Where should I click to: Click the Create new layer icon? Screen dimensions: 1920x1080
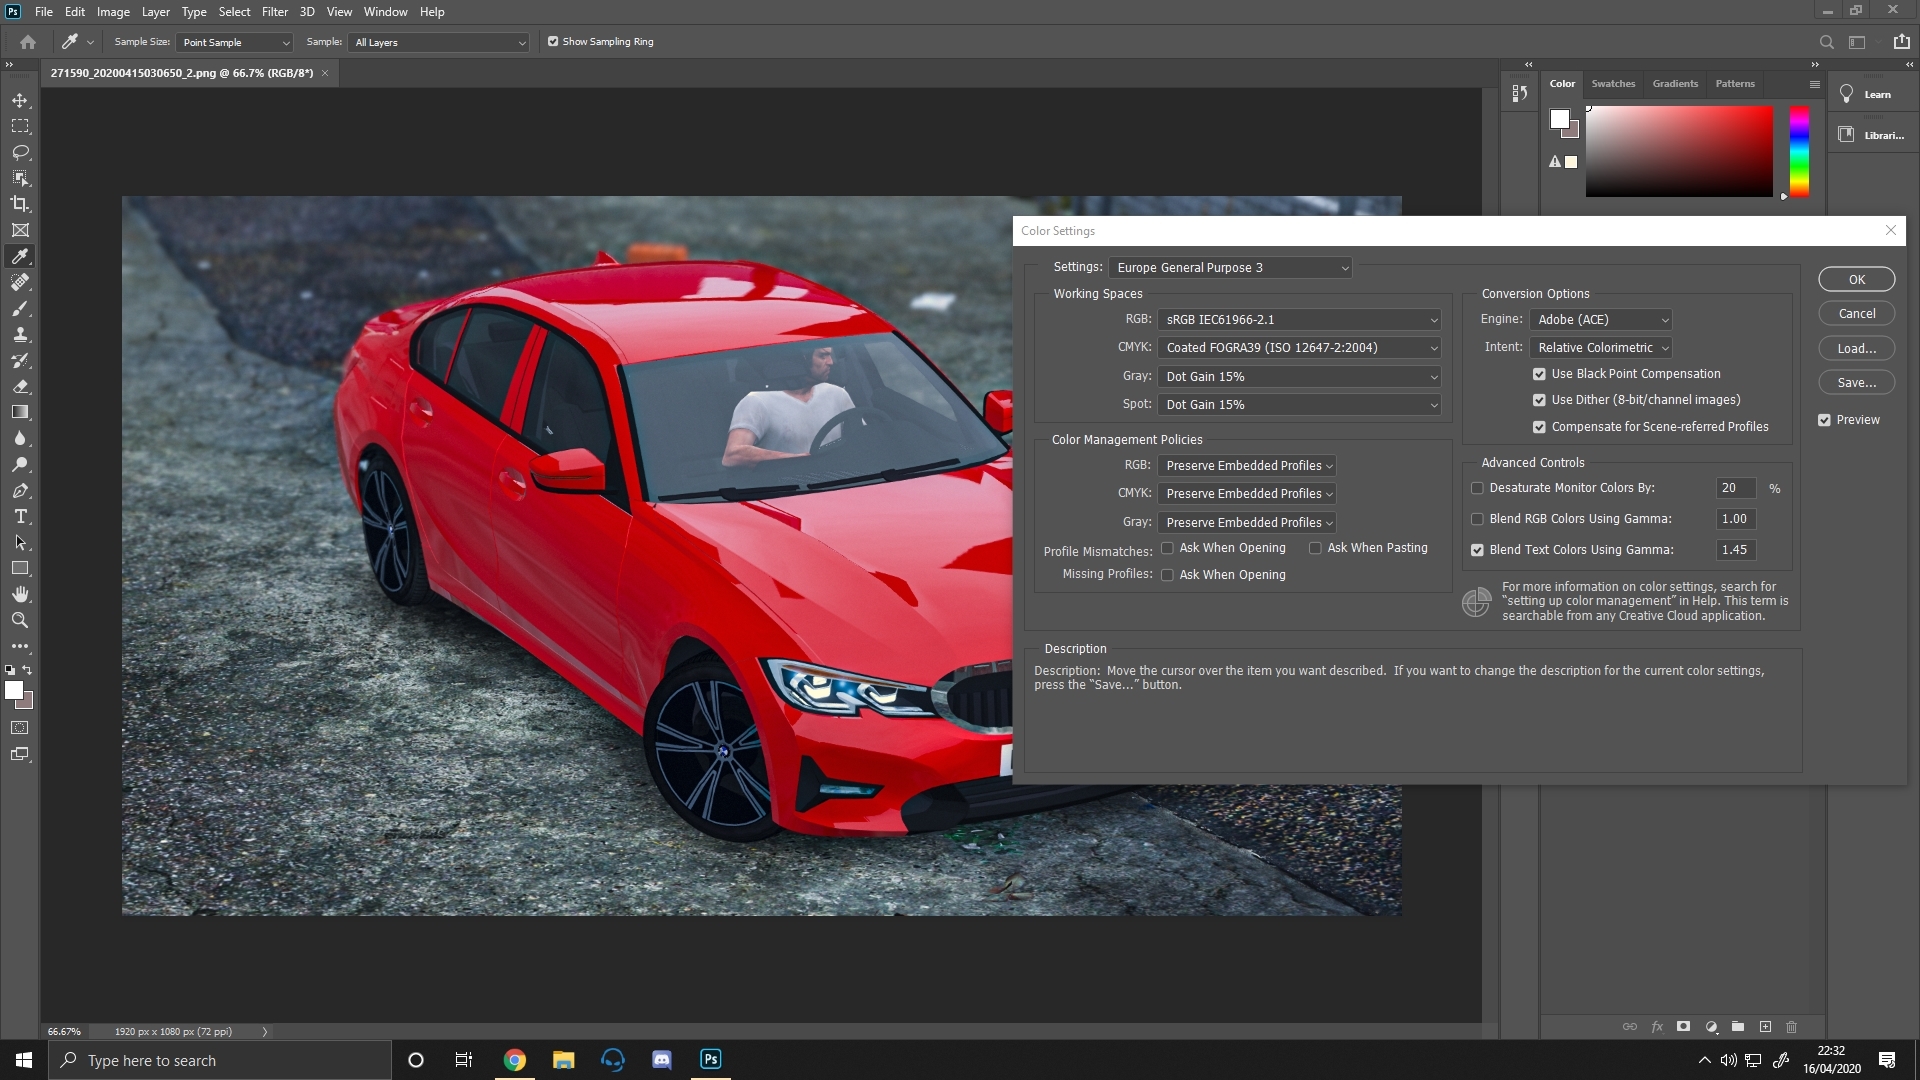1765,1027
